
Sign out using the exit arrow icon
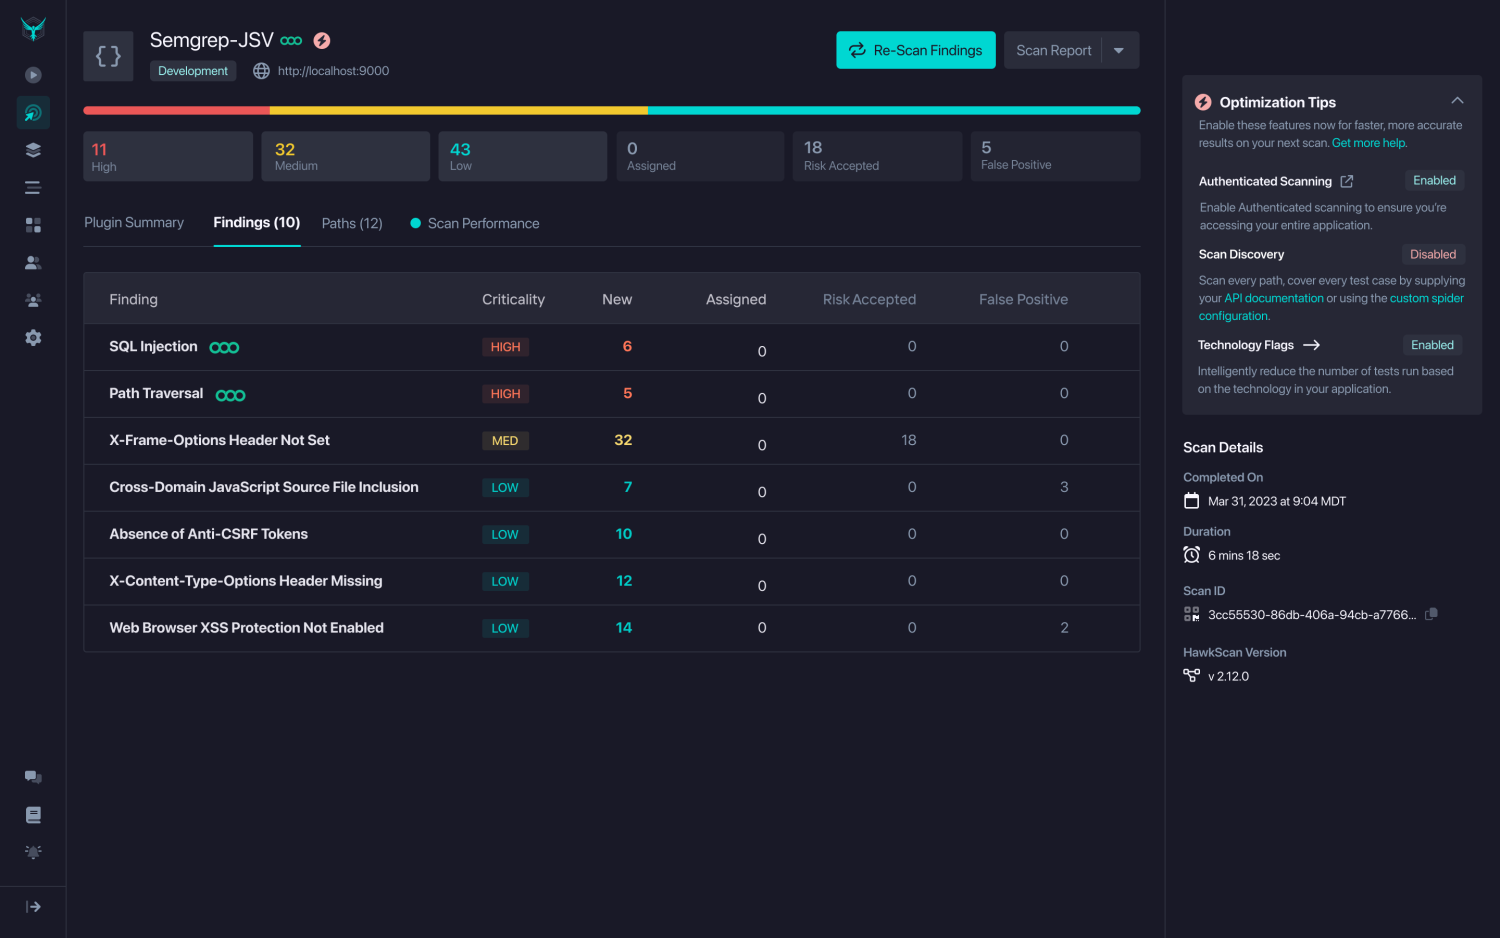point(33,907)
